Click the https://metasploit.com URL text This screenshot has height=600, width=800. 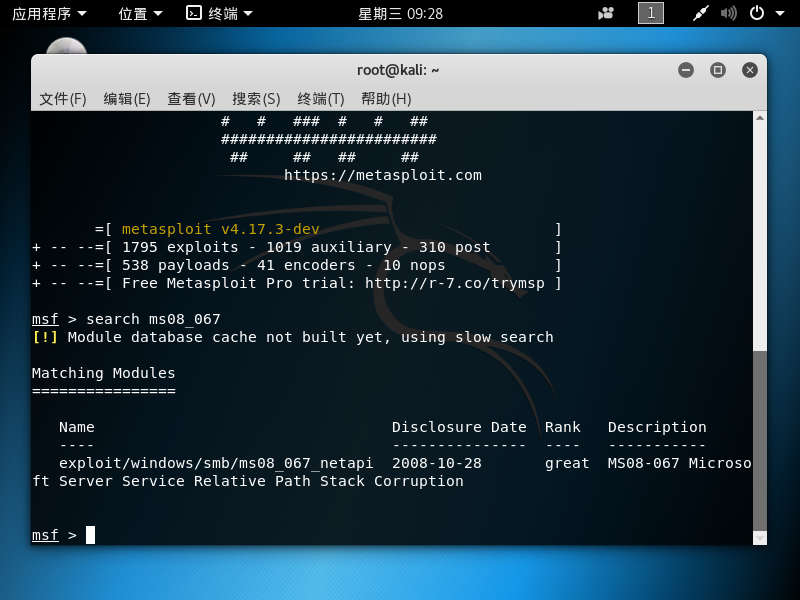click(383, 176)
